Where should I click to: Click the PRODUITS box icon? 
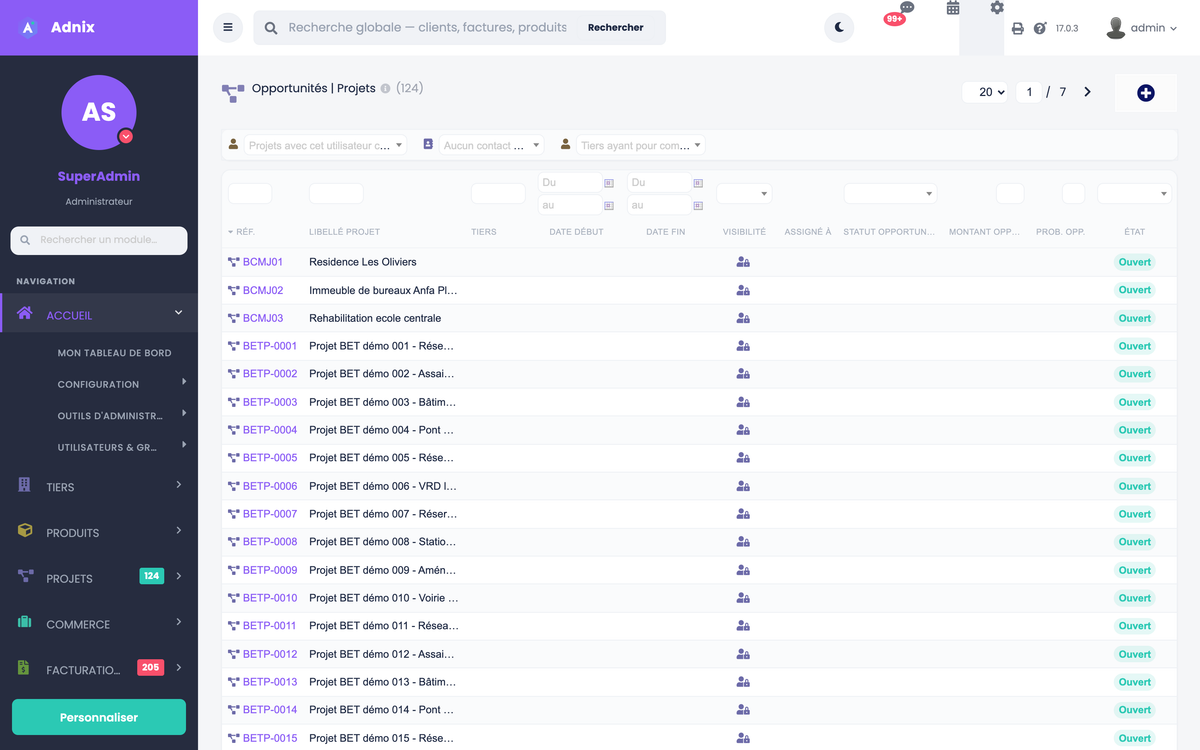25,531
